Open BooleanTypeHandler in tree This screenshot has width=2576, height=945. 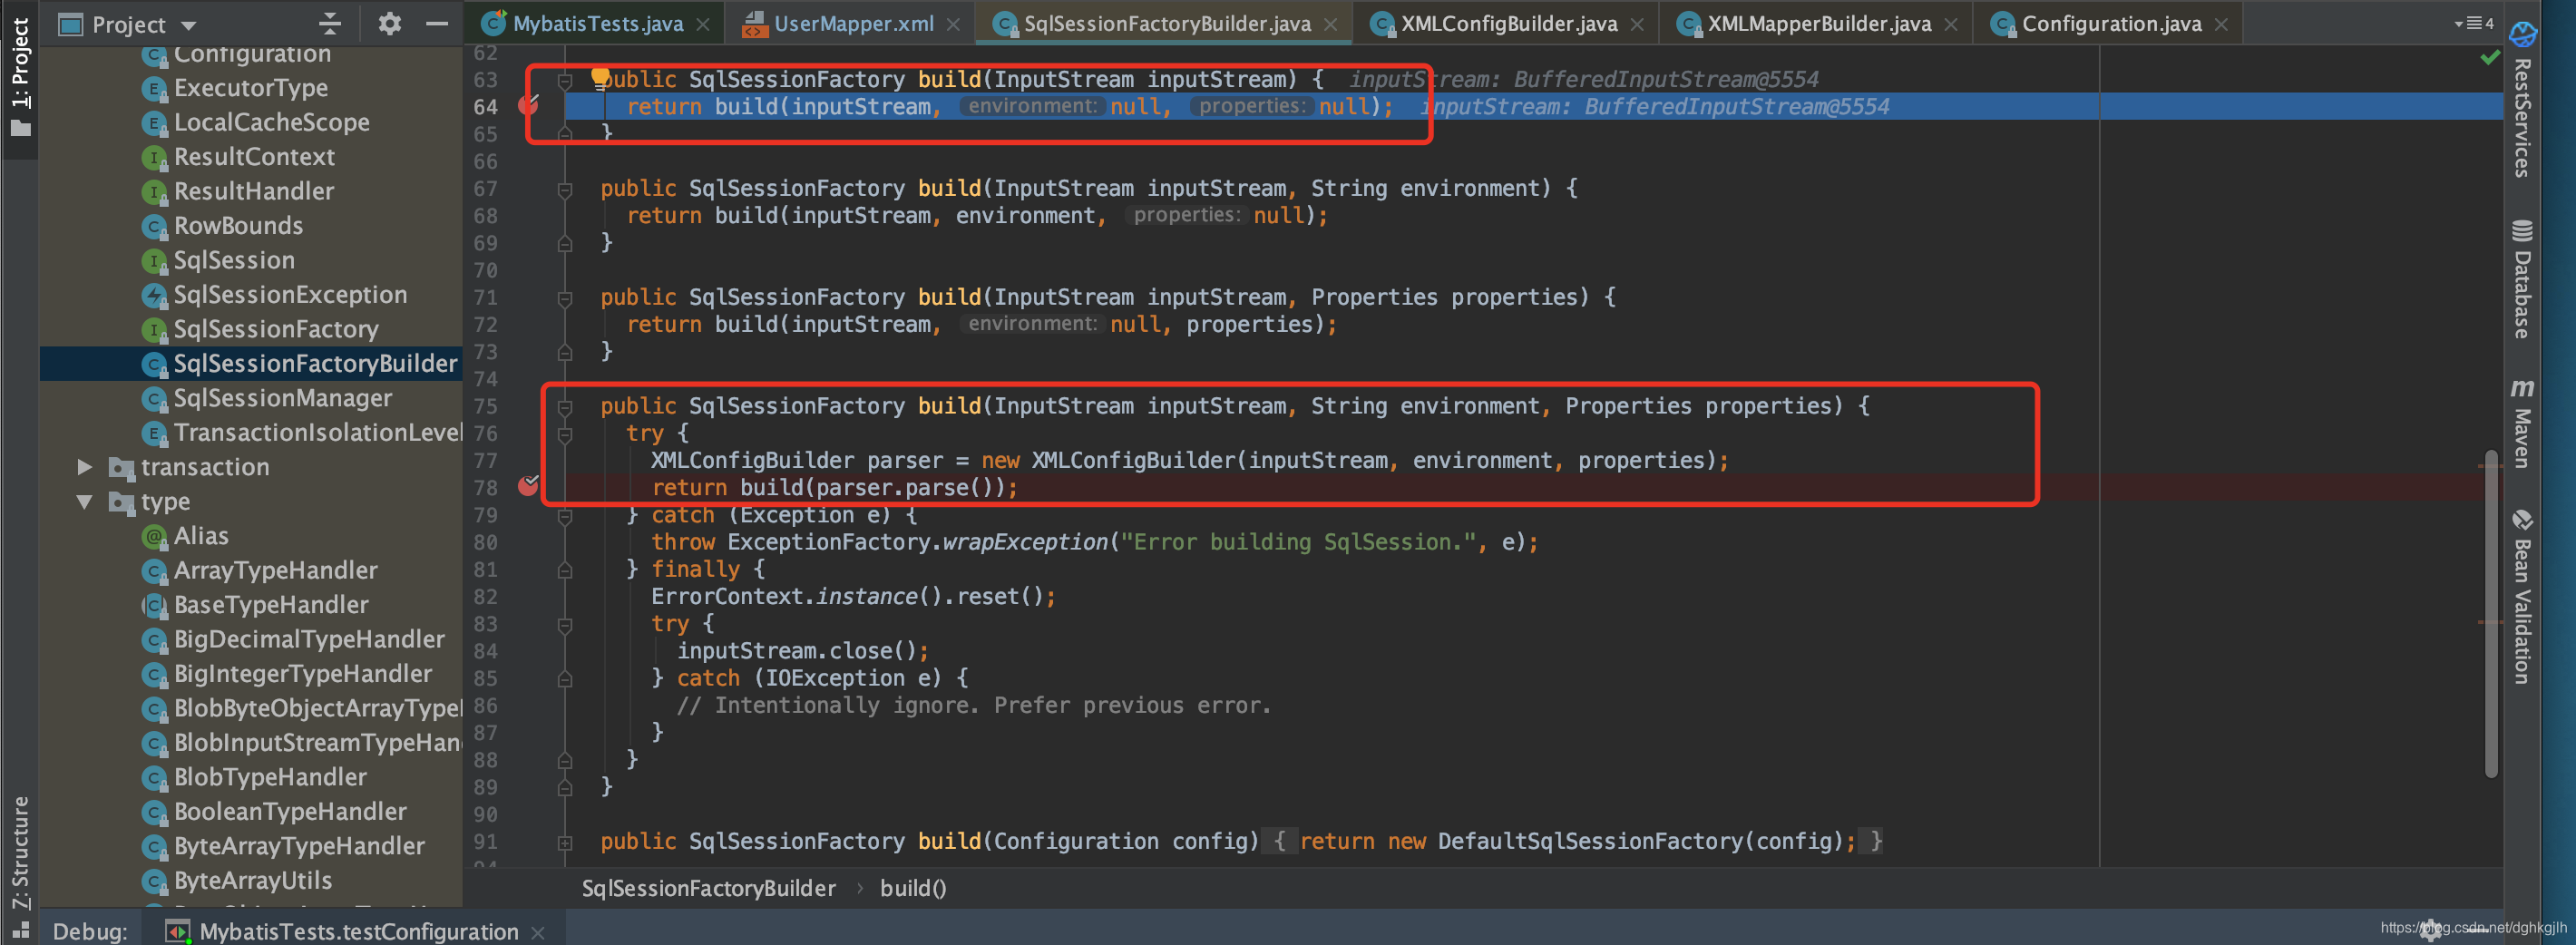pyautogui.click(x=290, y=811)
